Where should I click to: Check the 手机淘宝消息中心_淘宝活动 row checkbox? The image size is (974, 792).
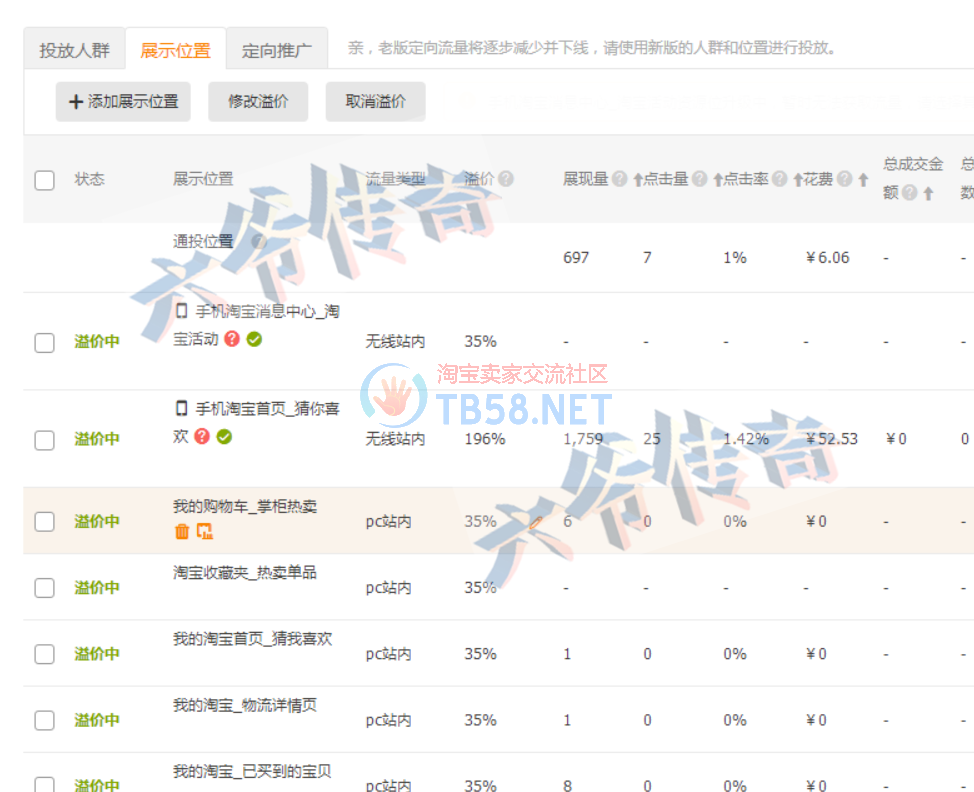(x=44, y=342)
